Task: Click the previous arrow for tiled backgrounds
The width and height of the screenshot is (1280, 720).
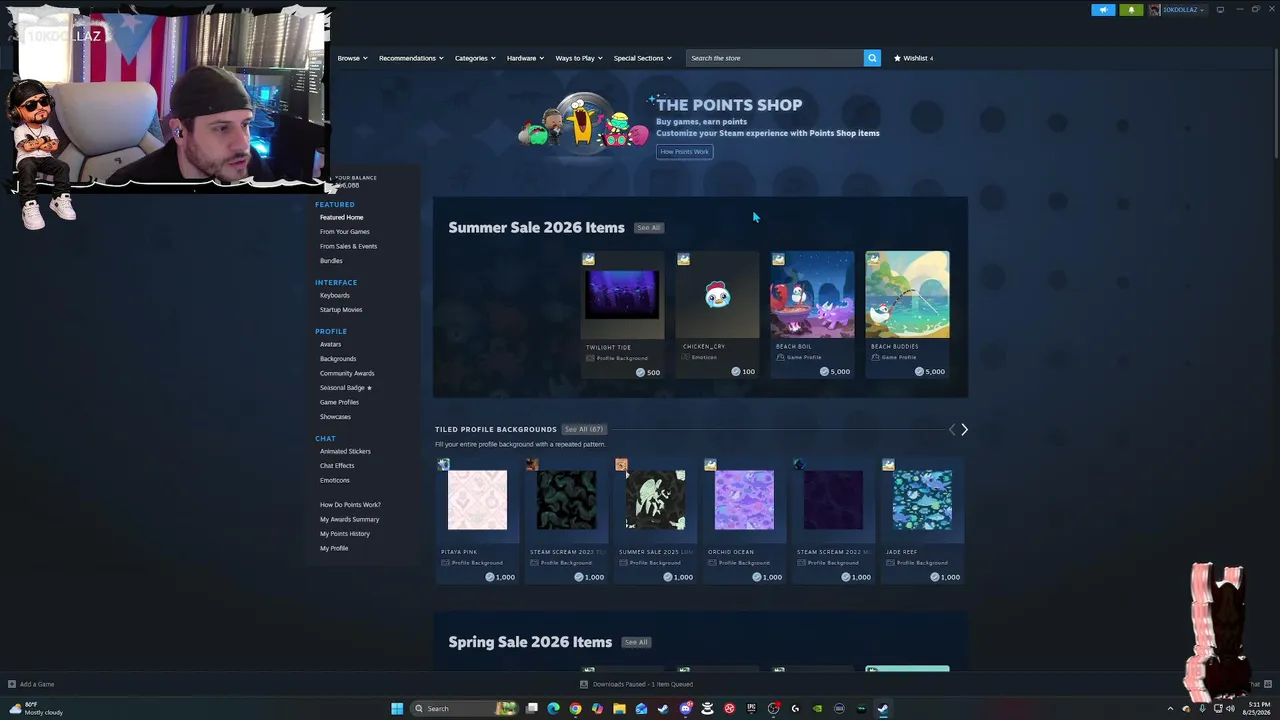Action: (x=951, y=430)
